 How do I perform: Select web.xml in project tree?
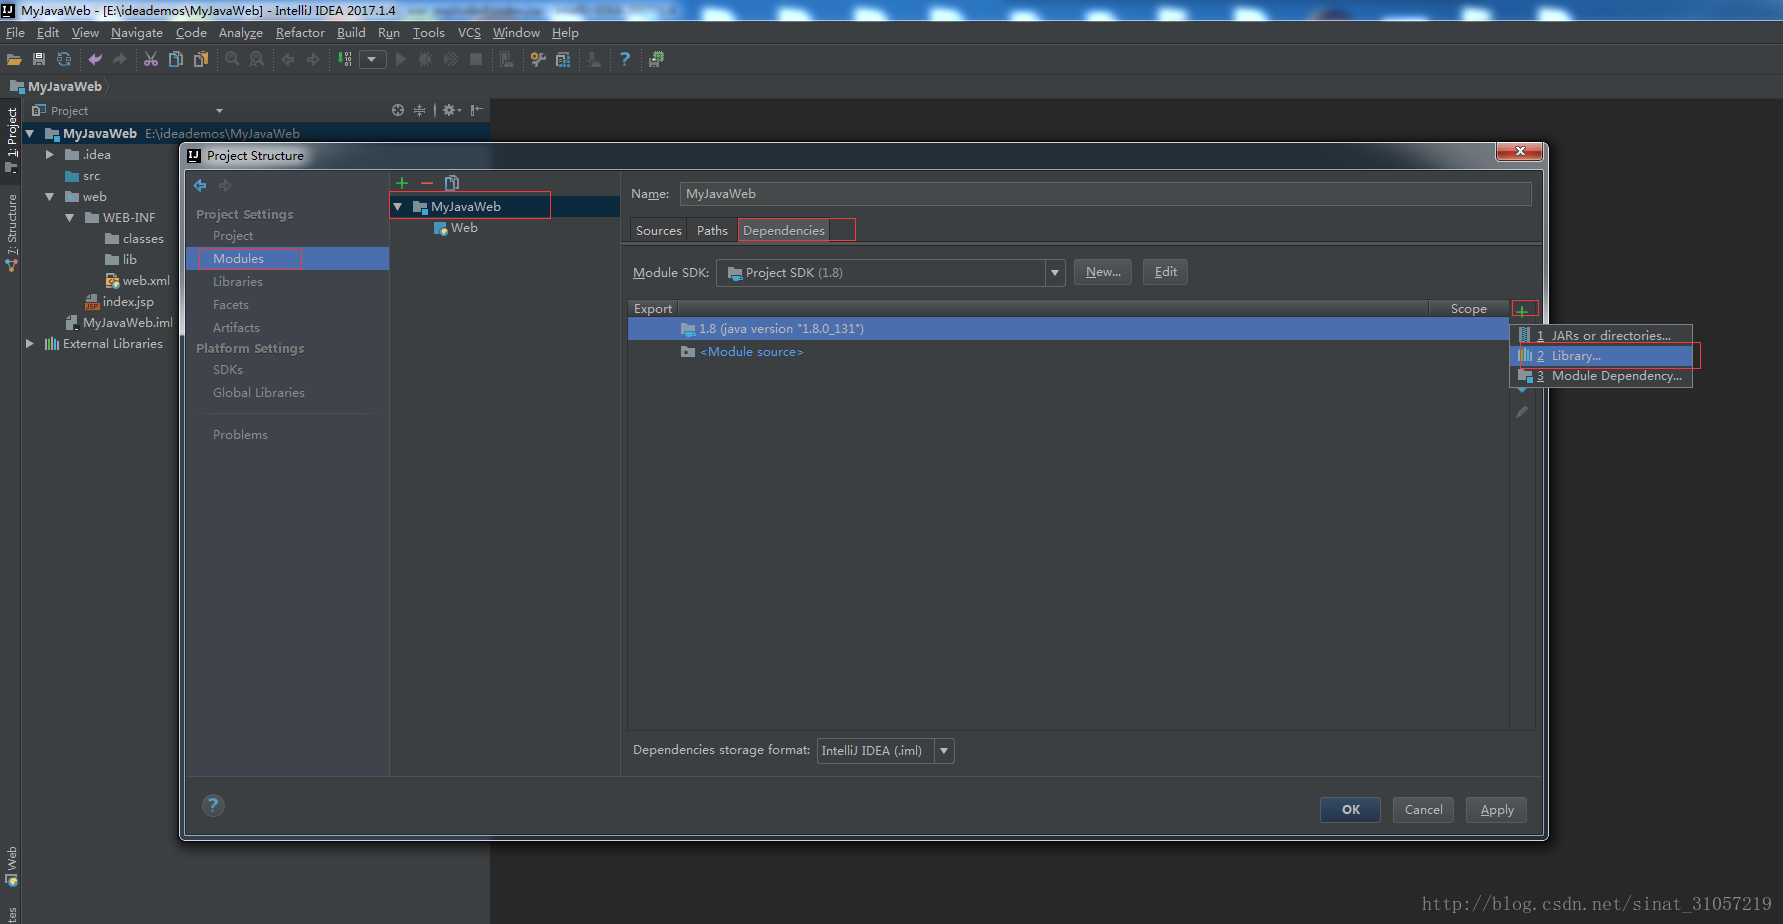[x=138, y=281]
